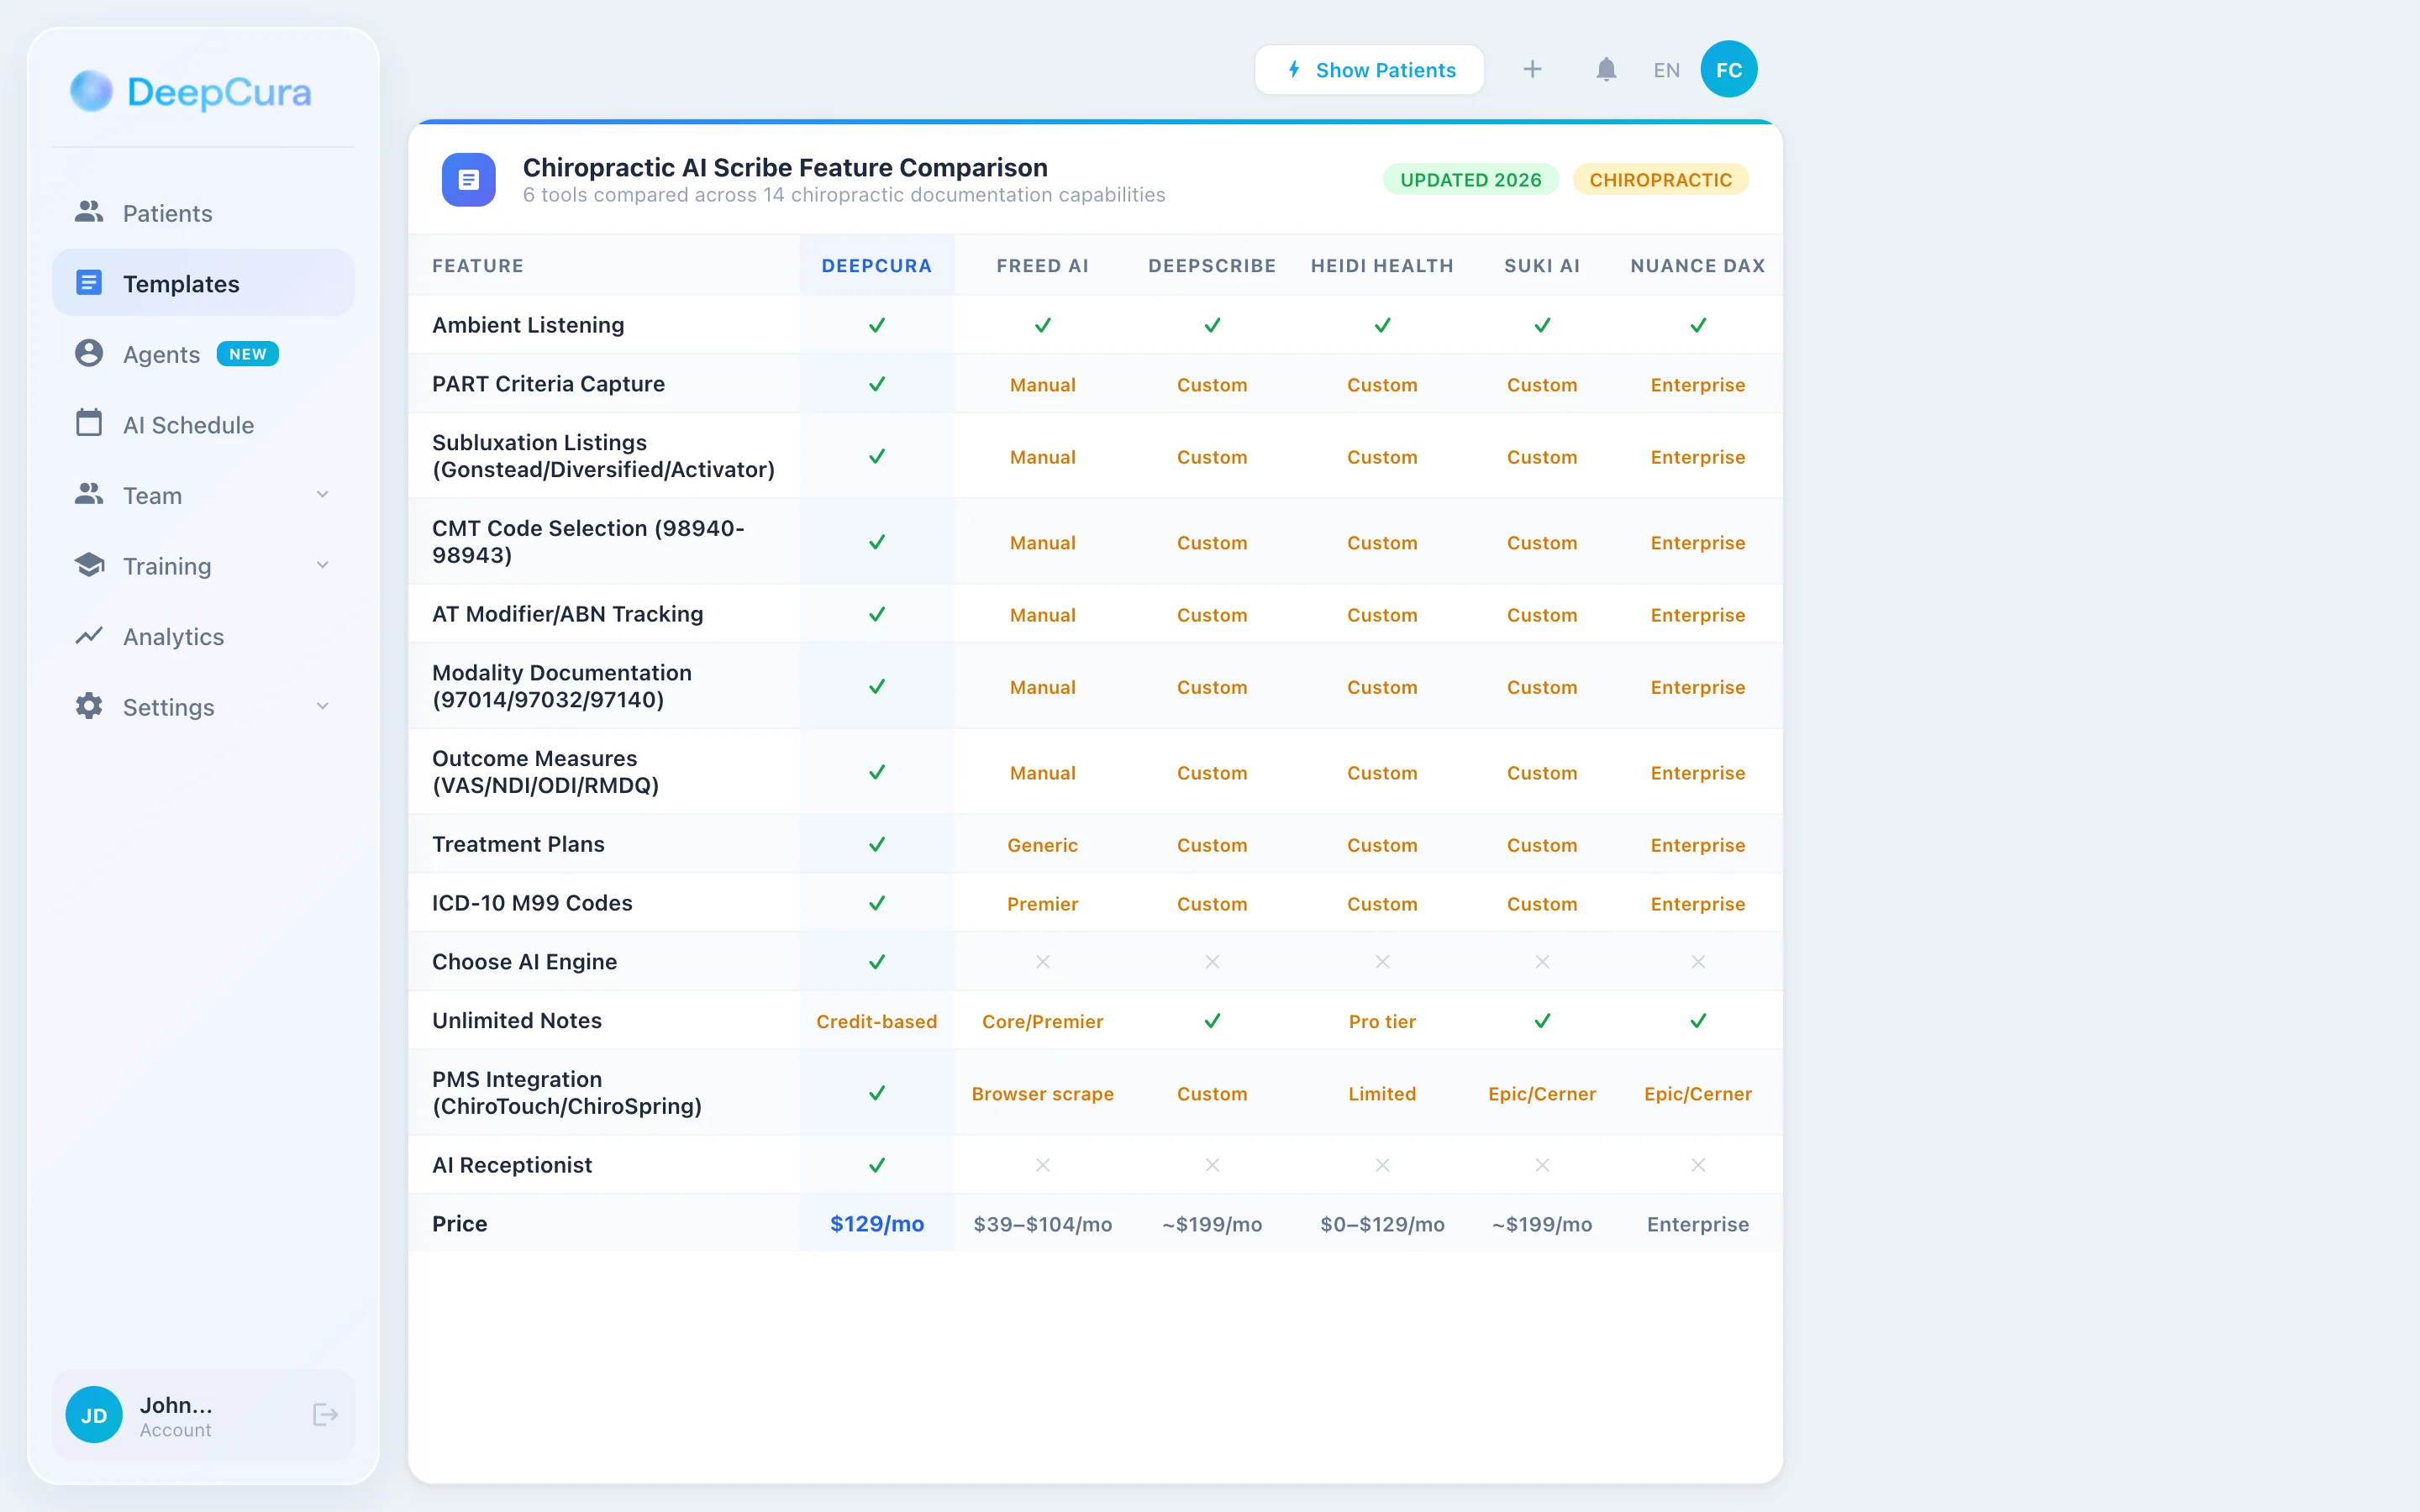
Task: Expand the Team menu chevron
Action: pos(322,495)
